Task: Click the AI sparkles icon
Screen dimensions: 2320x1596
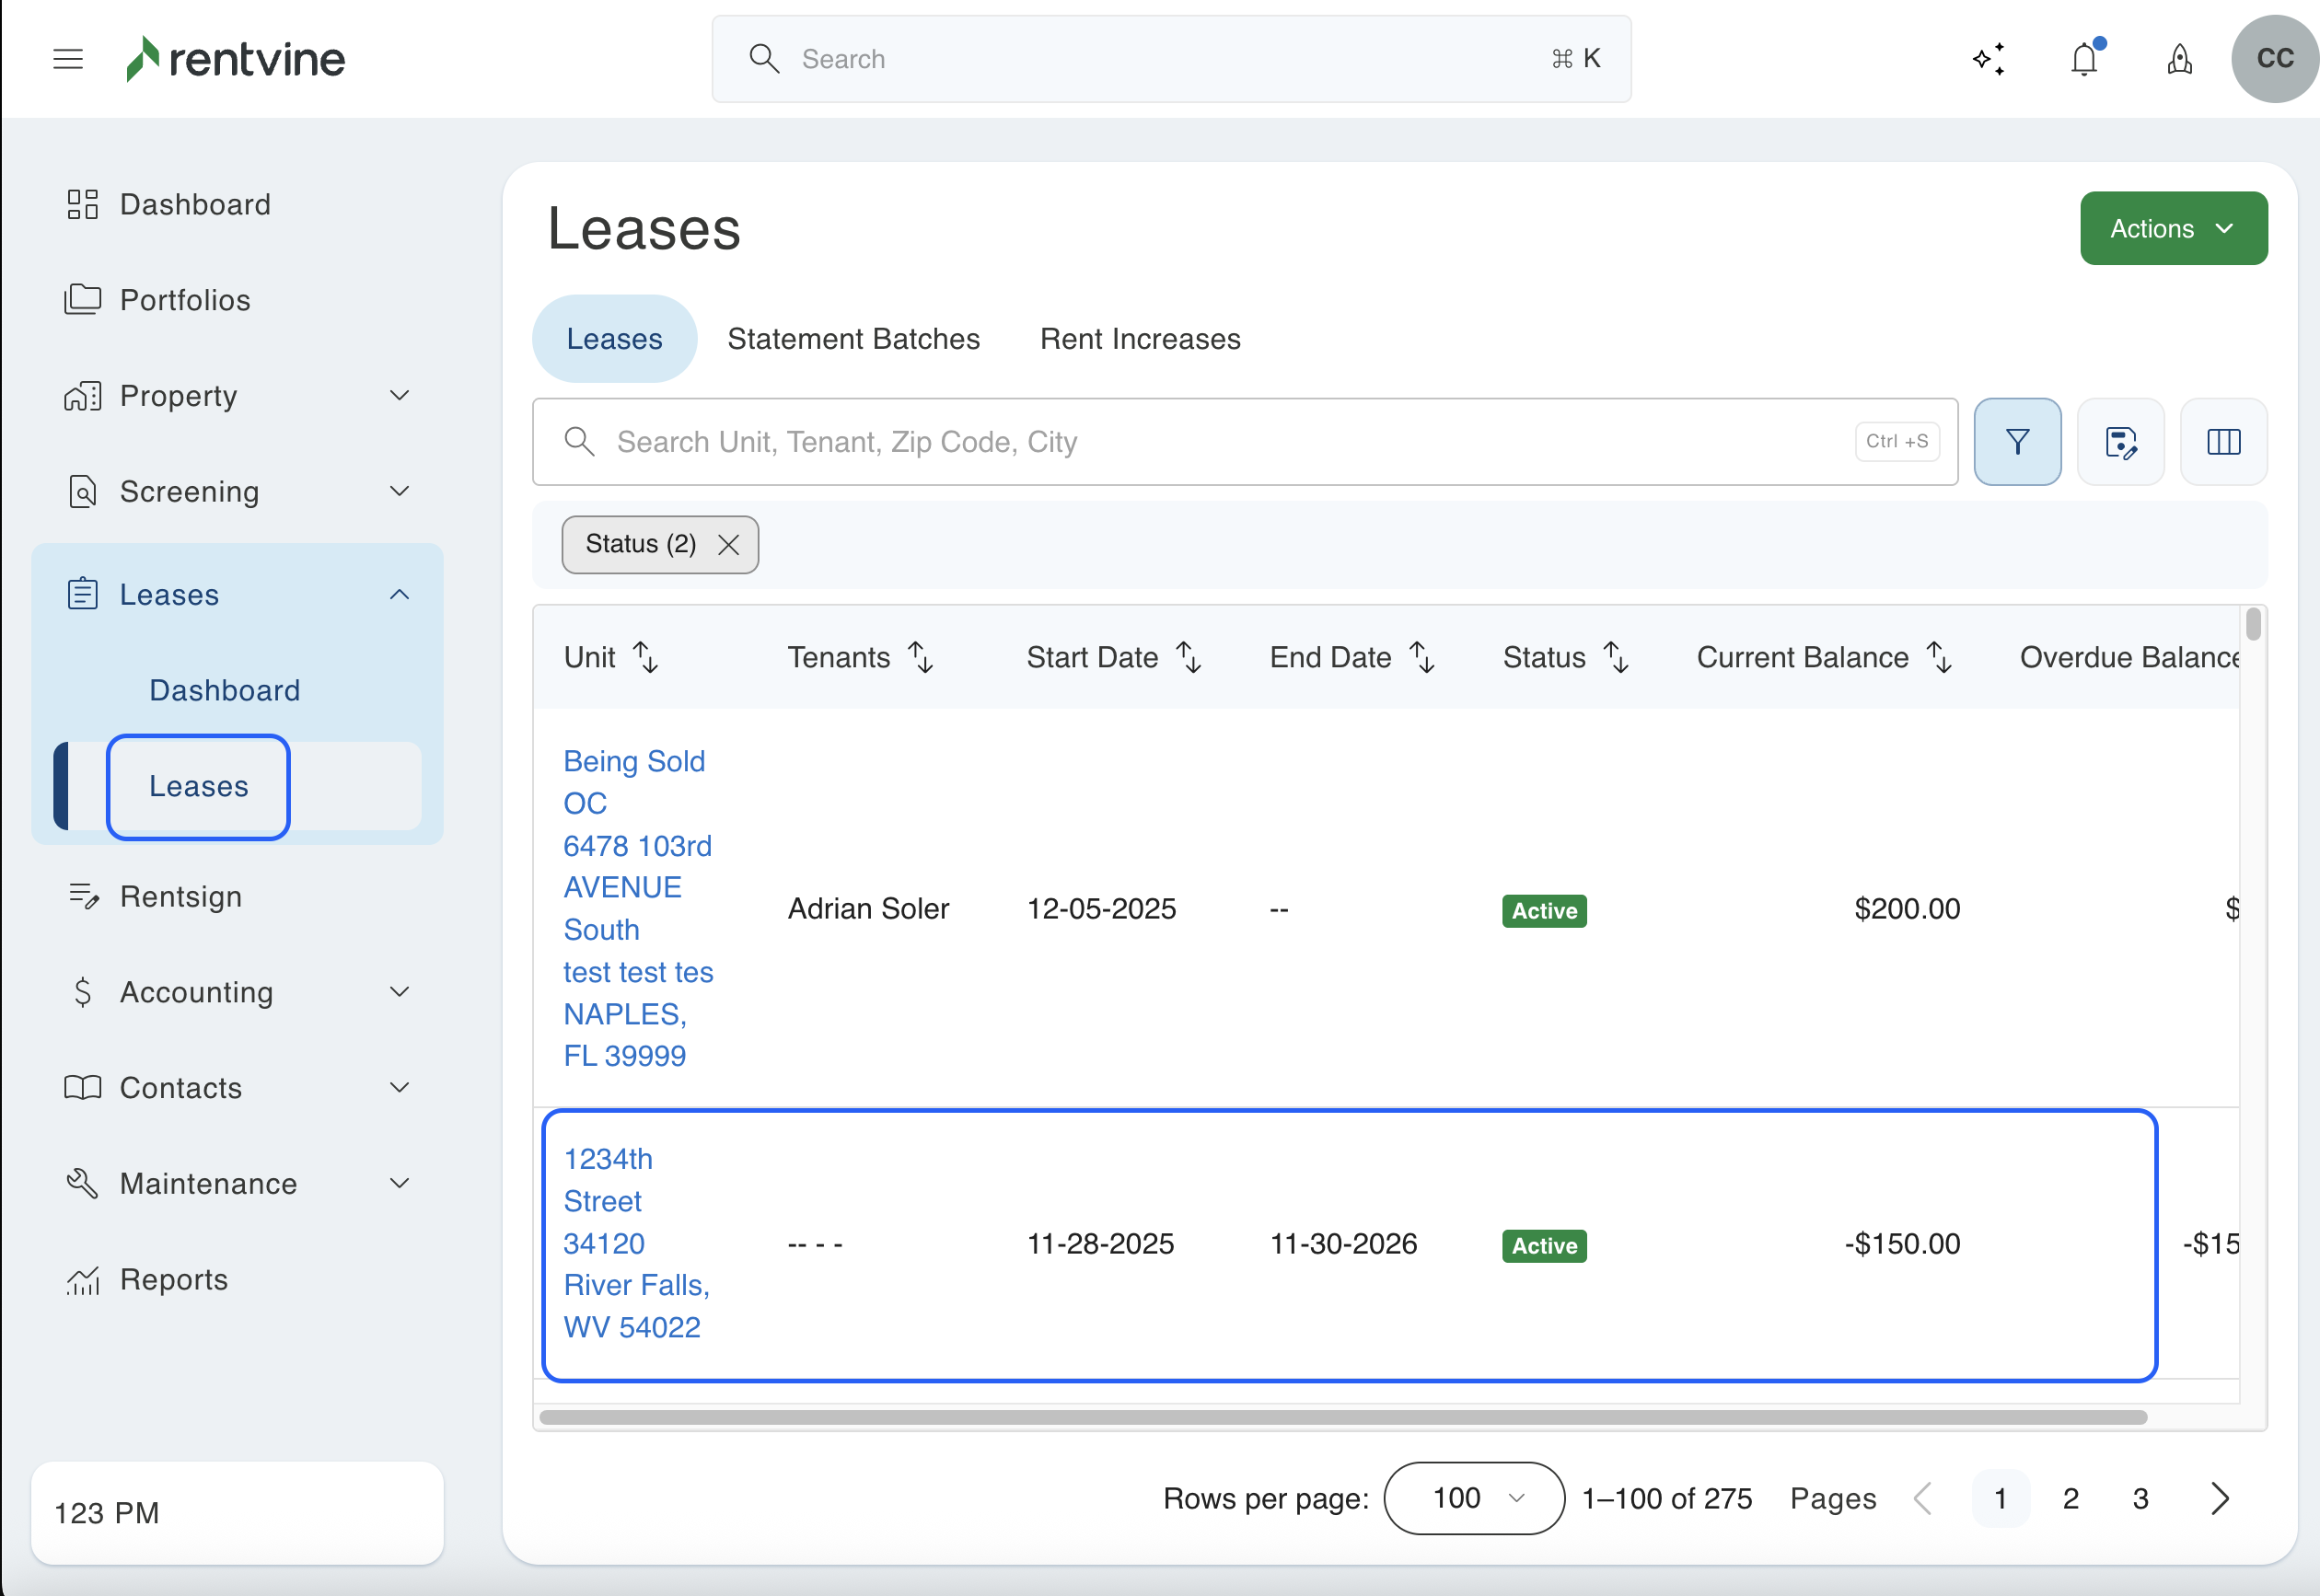Action: (1988, 59)
